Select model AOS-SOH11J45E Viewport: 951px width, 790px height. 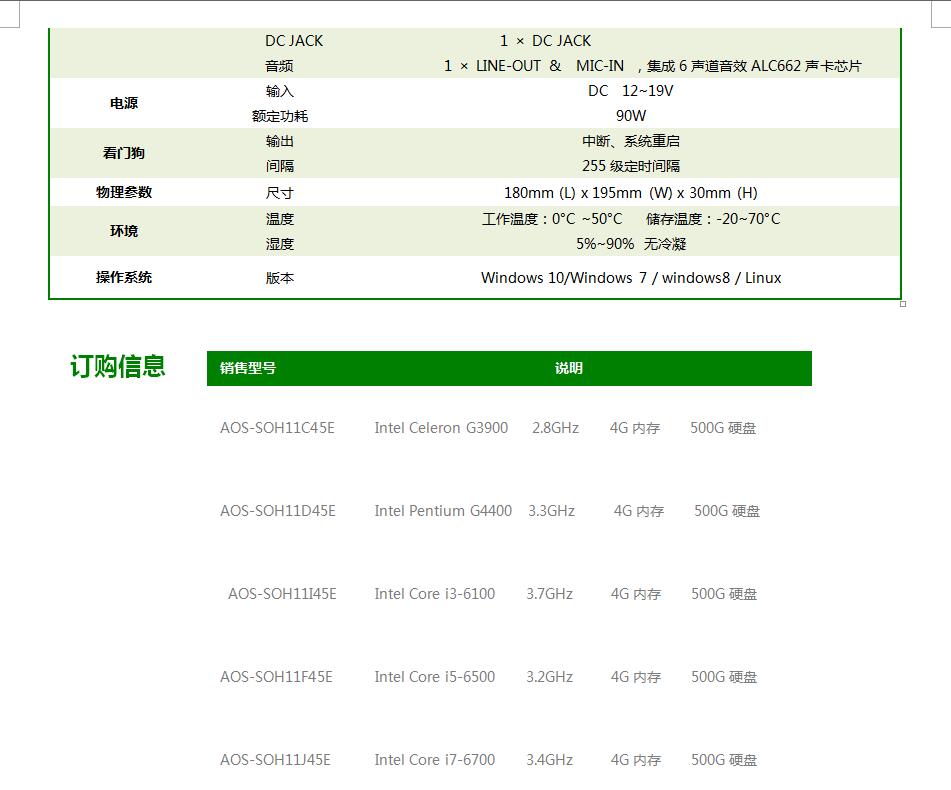275,760
